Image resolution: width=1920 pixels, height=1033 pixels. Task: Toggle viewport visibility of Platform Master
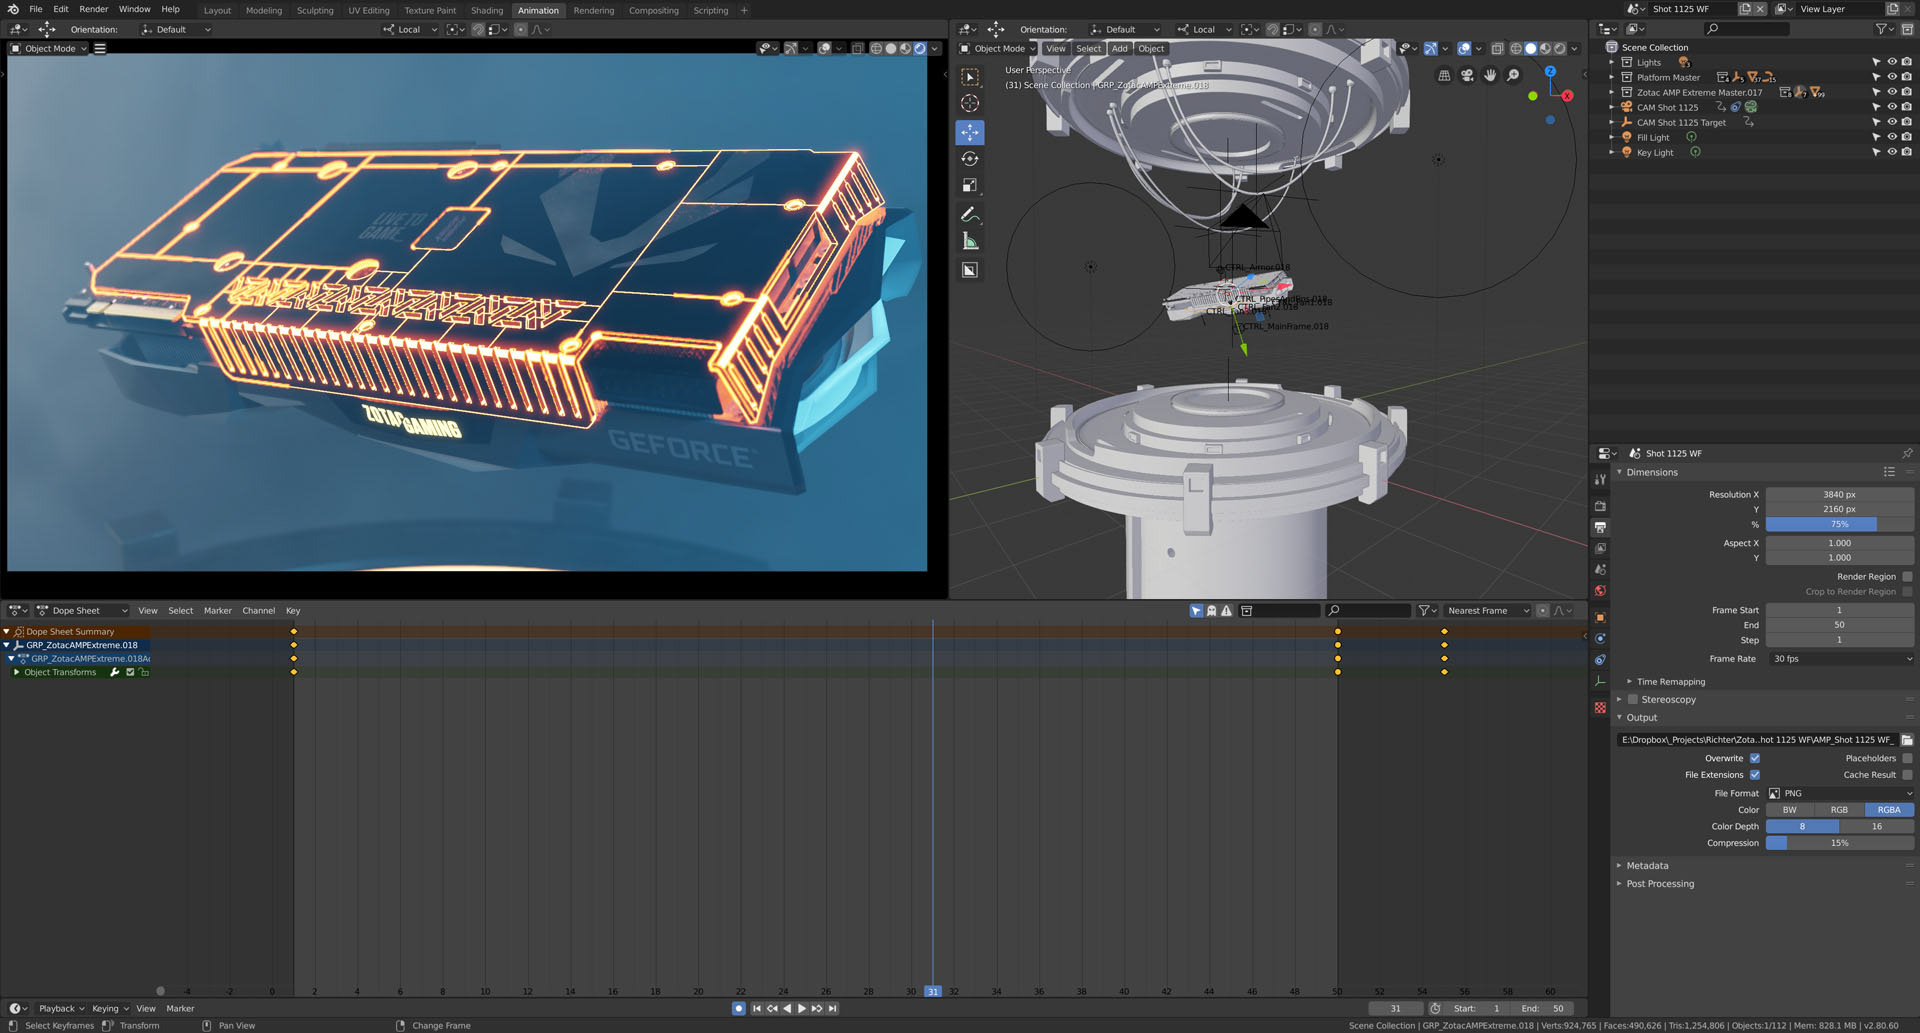click(1892, 77)
